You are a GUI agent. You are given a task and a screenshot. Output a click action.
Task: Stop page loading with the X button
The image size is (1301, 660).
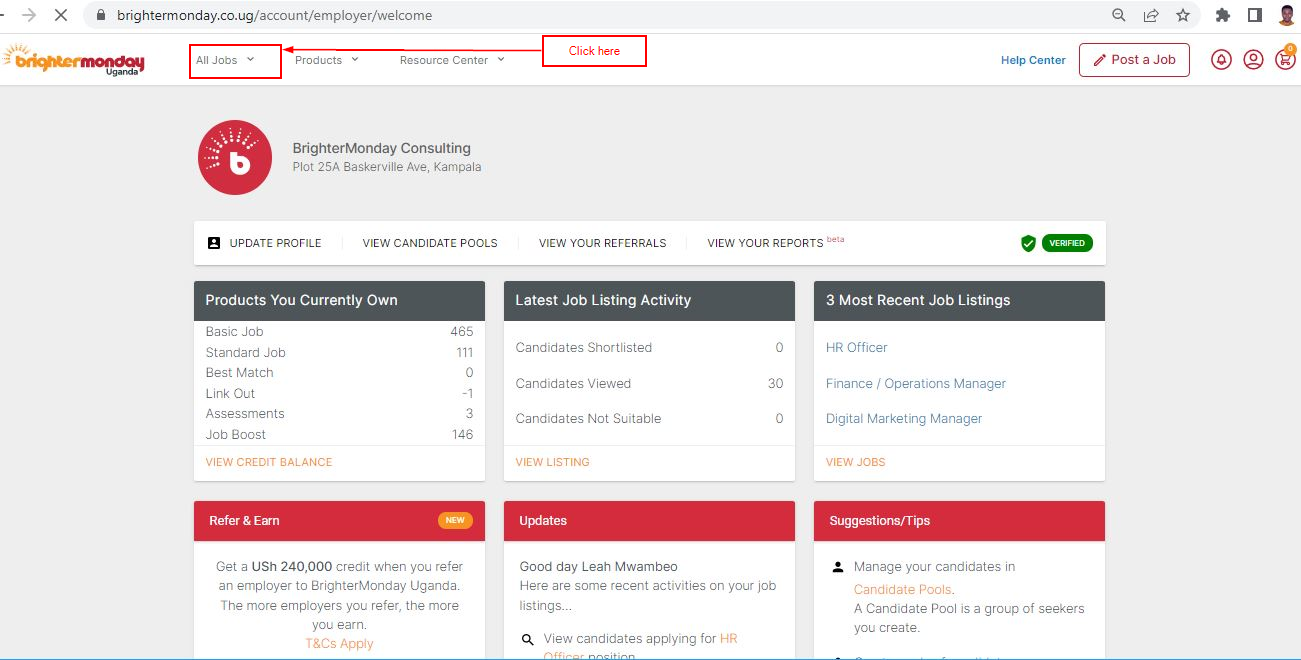(61, 15)
